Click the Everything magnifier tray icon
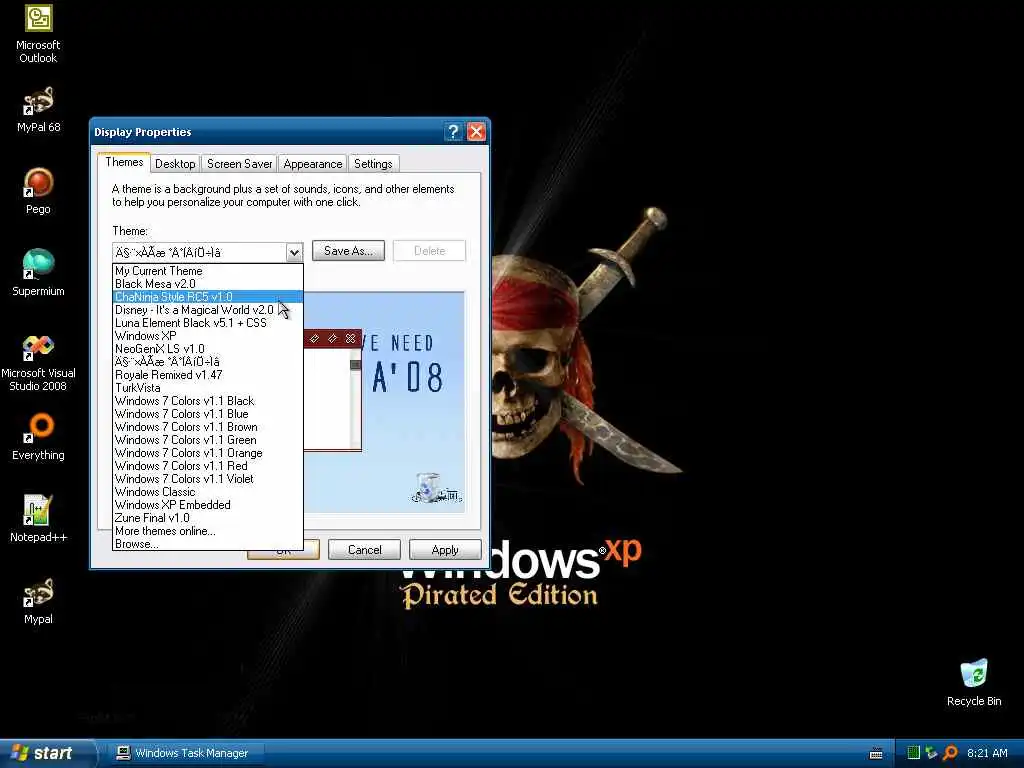The height and width of the screenshot is (768, 1024). coord(950,753)
